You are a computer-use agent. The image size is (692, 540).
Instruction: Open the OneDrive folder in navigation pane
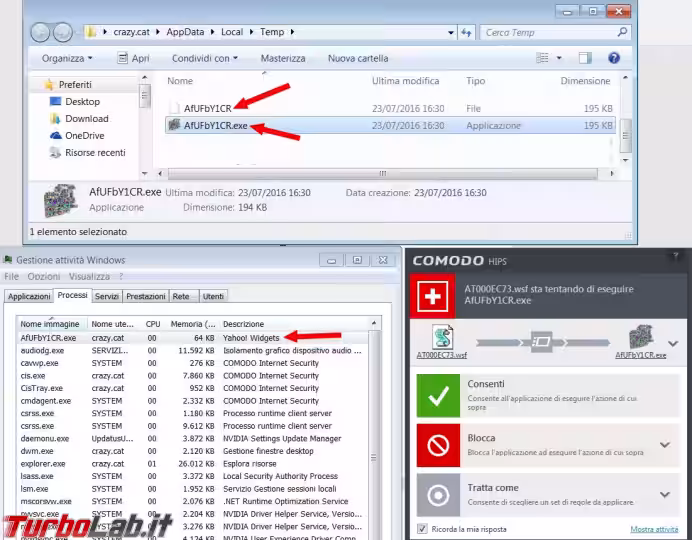click(85, 135)
